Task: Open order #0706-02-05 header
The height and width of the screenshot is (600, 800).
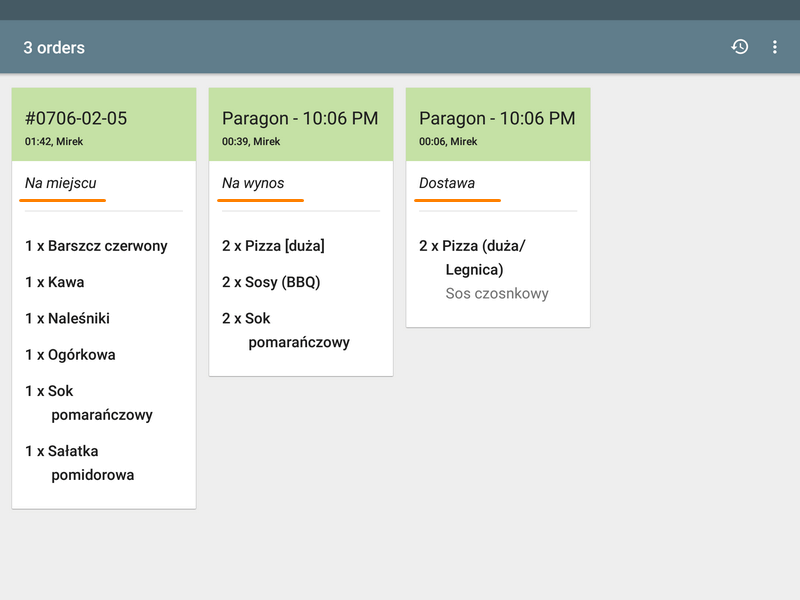Action: point(104,125)
